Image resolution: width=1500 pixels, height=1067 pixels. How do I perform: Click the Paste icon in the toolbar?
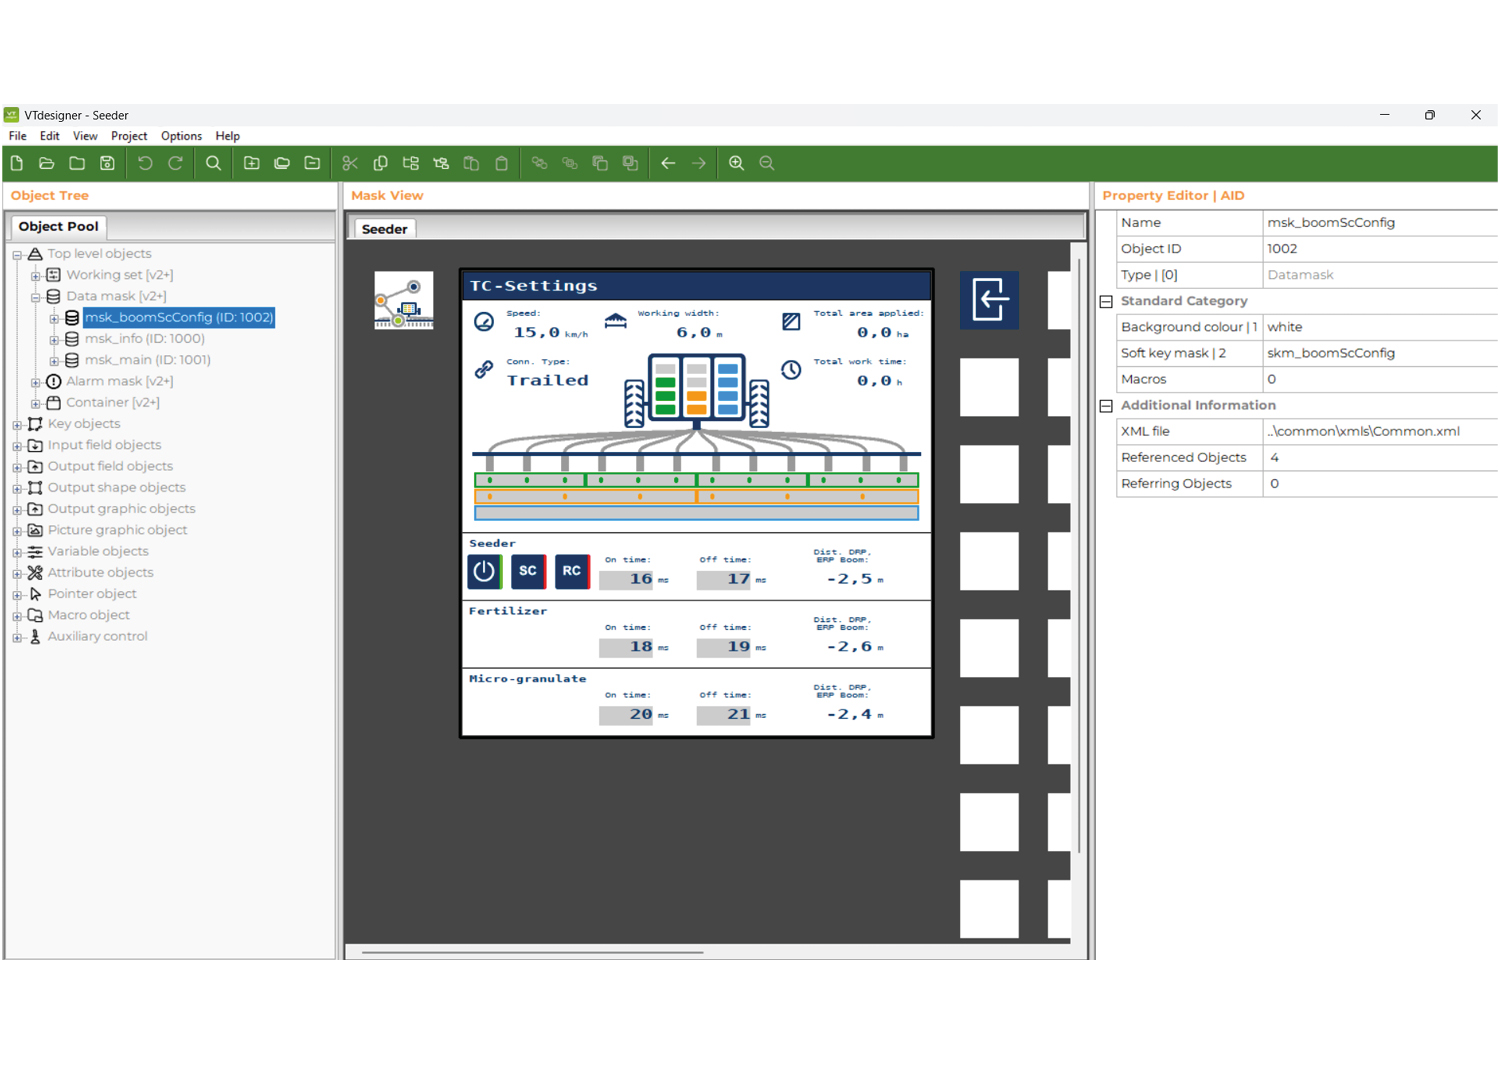[x=501, y=163]
